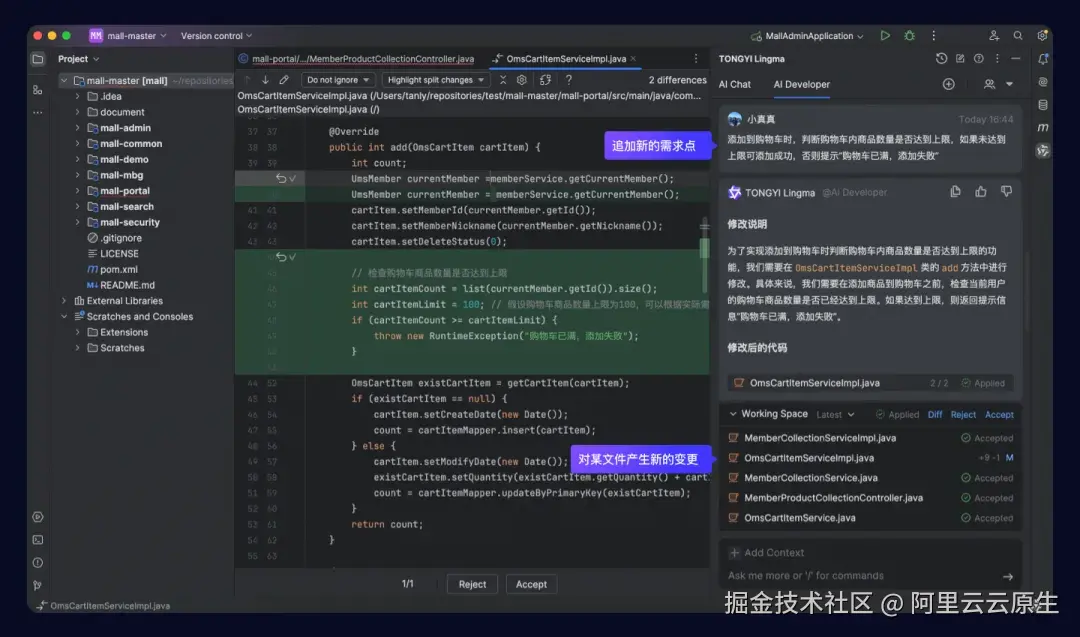
Task: Click Add Context button
Action: click(x=767, y=553)
